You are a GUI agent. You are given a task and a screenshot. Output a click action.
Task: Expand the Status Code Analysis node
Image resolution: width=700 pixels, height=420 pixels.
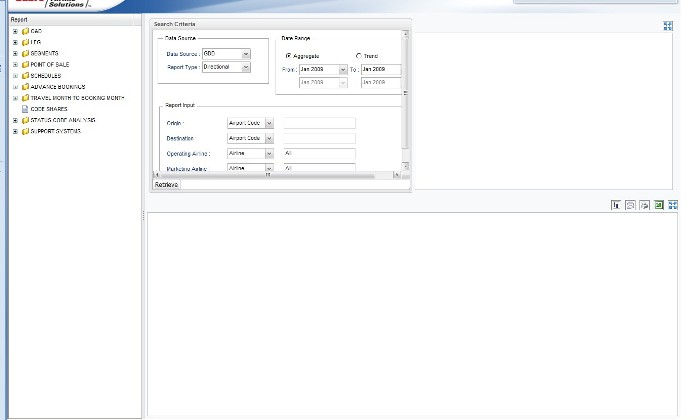[15, 120]
